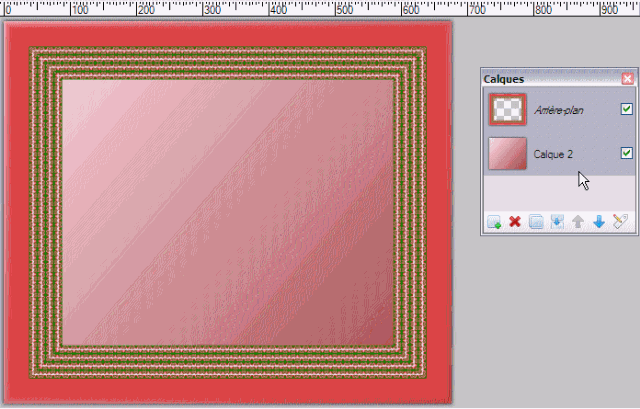Viewport: 640px width, 409px height.
Task: Click the Calque 2 layer thumbnail
Action: click(x=507, y=154)
